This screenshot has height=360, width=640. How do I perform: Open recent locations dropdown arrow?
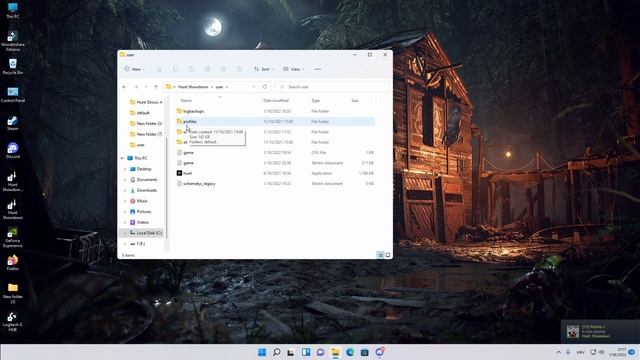click(x=146, y=87)
